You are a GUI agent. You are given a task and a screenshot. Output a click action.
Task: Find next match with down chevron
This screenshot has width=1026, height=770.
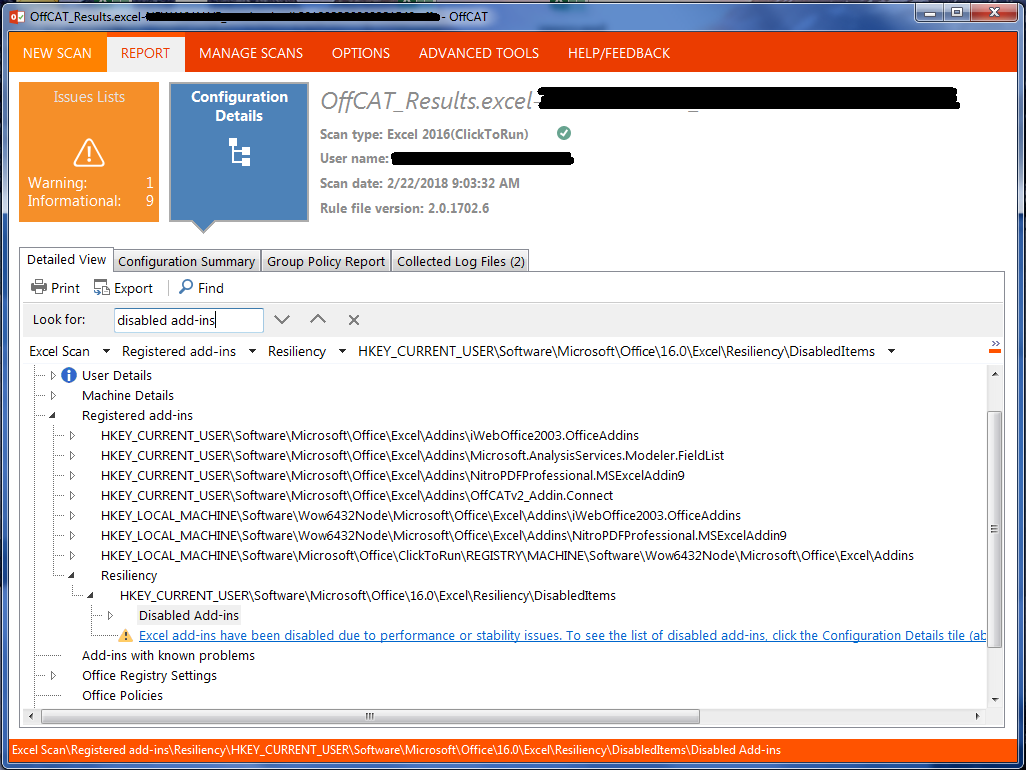tap(282, 320)
